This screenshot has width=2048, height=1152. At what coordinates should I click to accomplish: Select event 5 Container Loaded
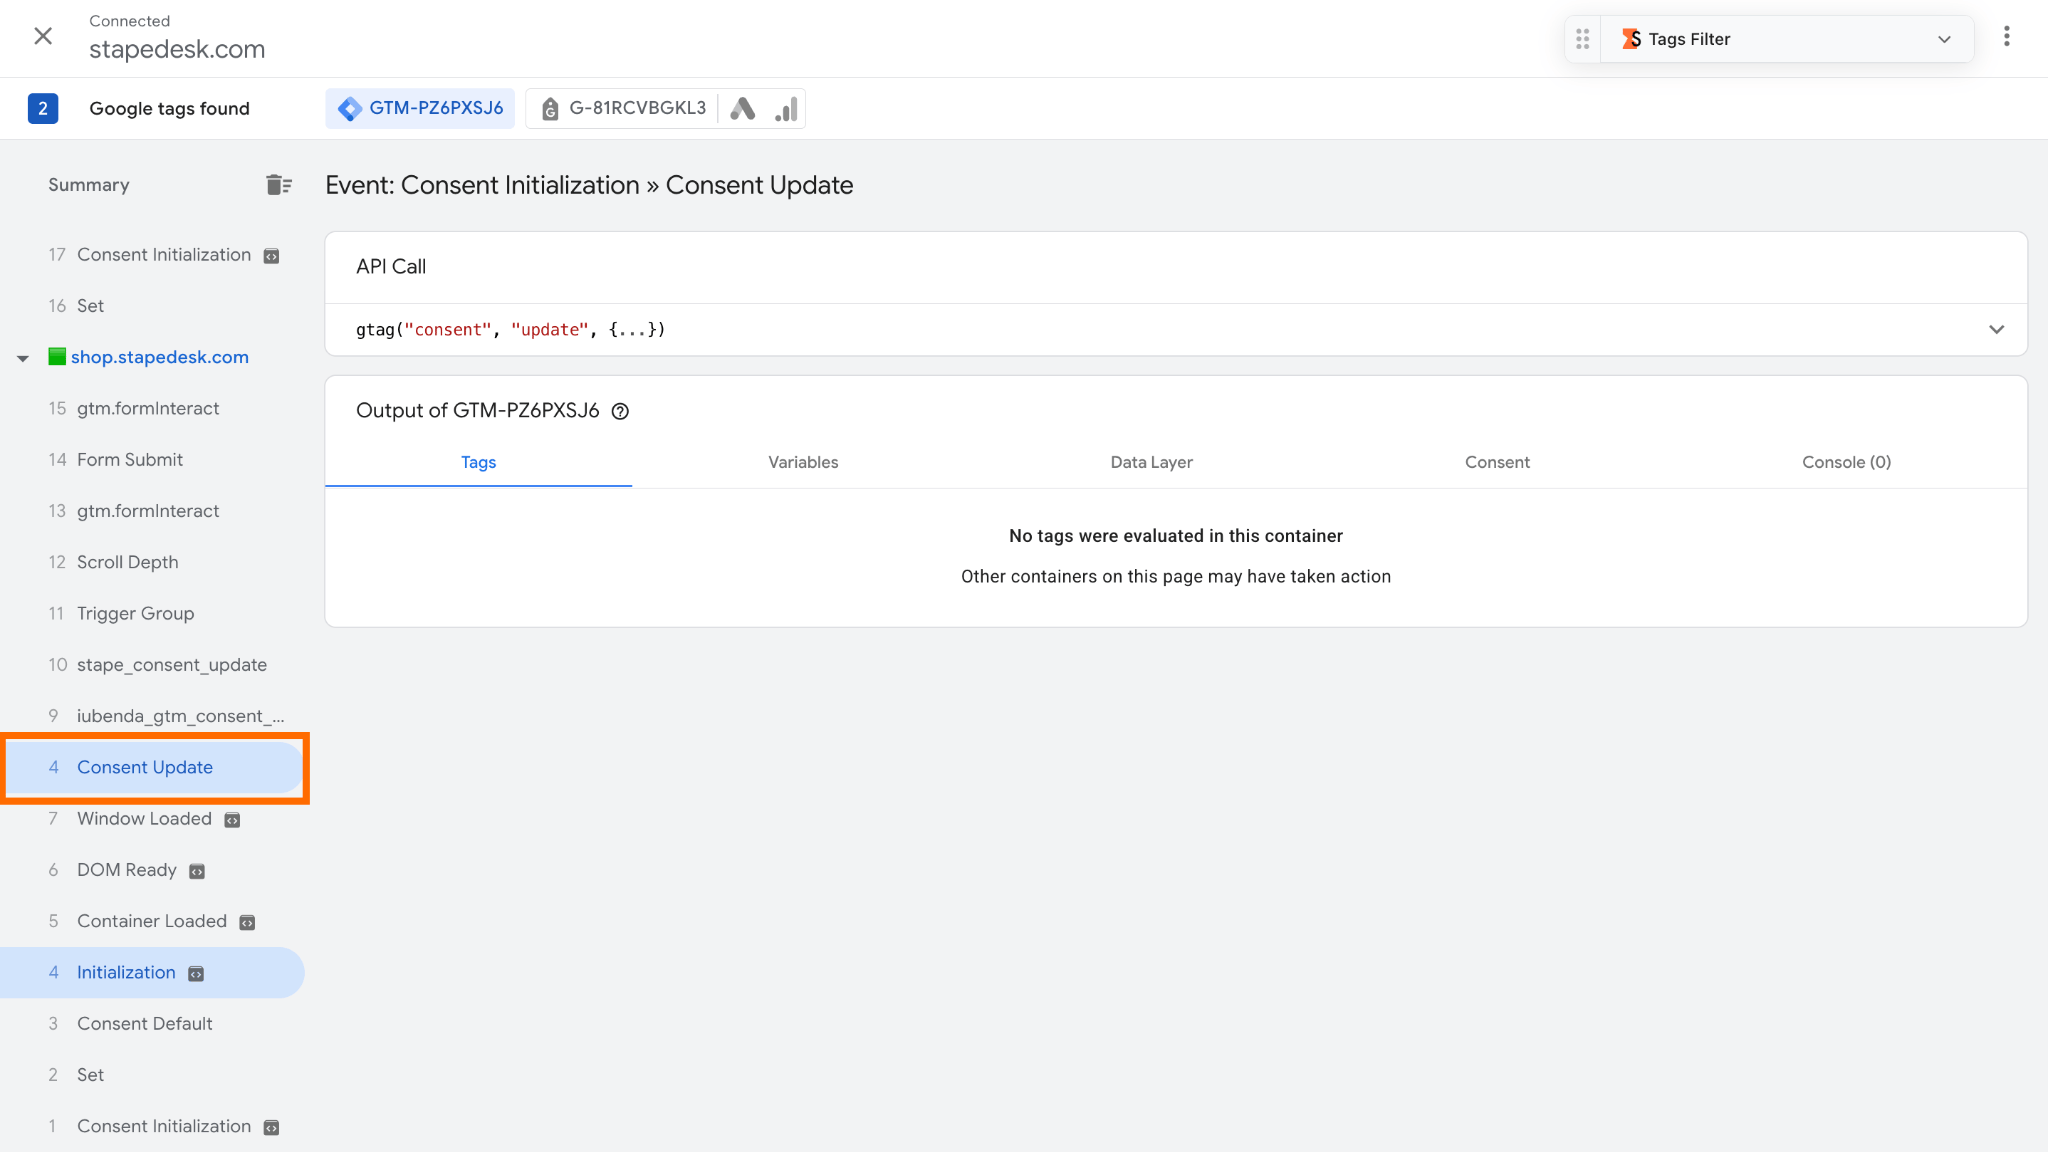(152, 921)
